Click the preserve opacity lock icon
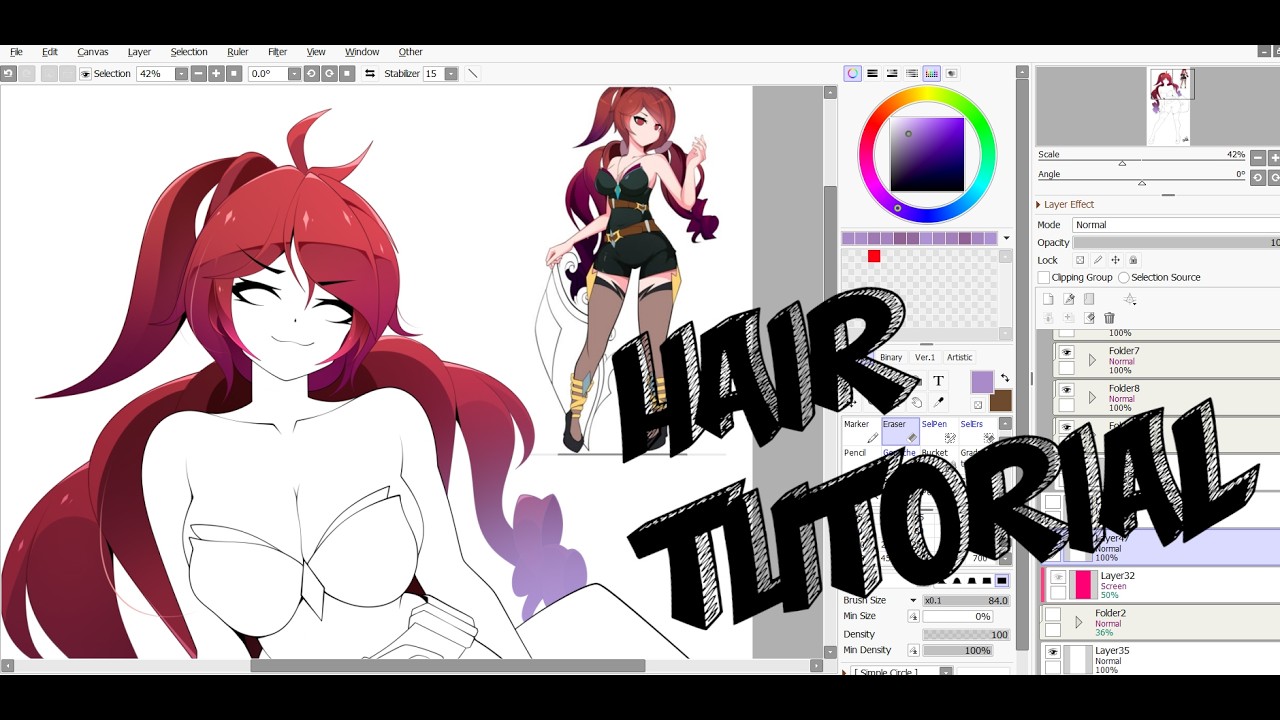The width and height of the screenshot is (1280, 720). point(1079,260)
